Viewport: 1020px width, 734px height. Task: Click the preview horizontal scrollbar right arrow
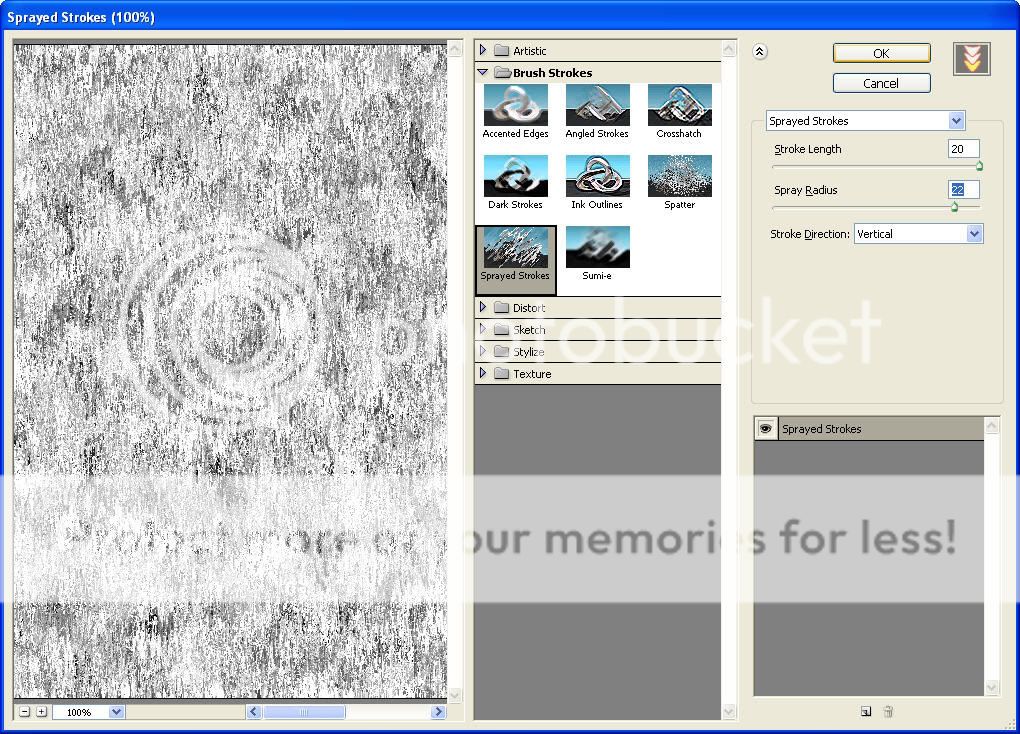[x=438, y=712]
